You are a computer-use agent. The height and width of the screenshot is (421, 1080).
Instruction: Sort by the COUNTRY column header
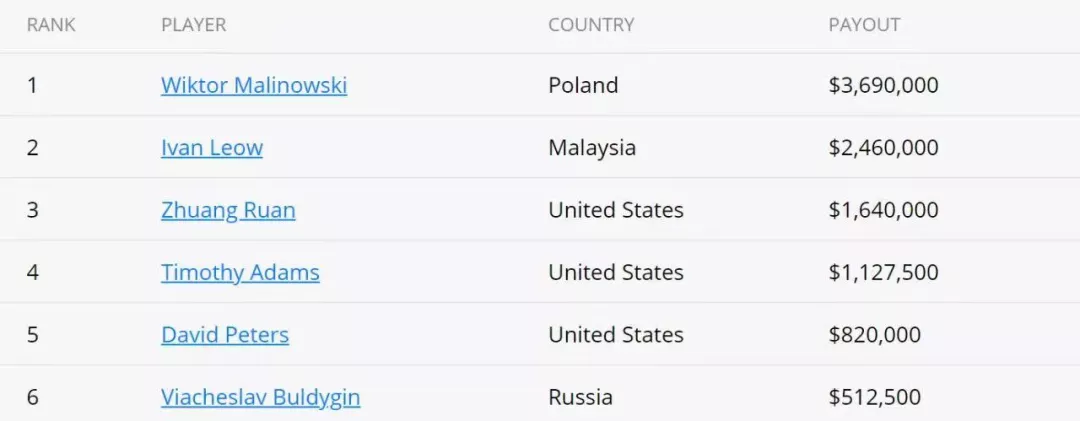point(591,25)
